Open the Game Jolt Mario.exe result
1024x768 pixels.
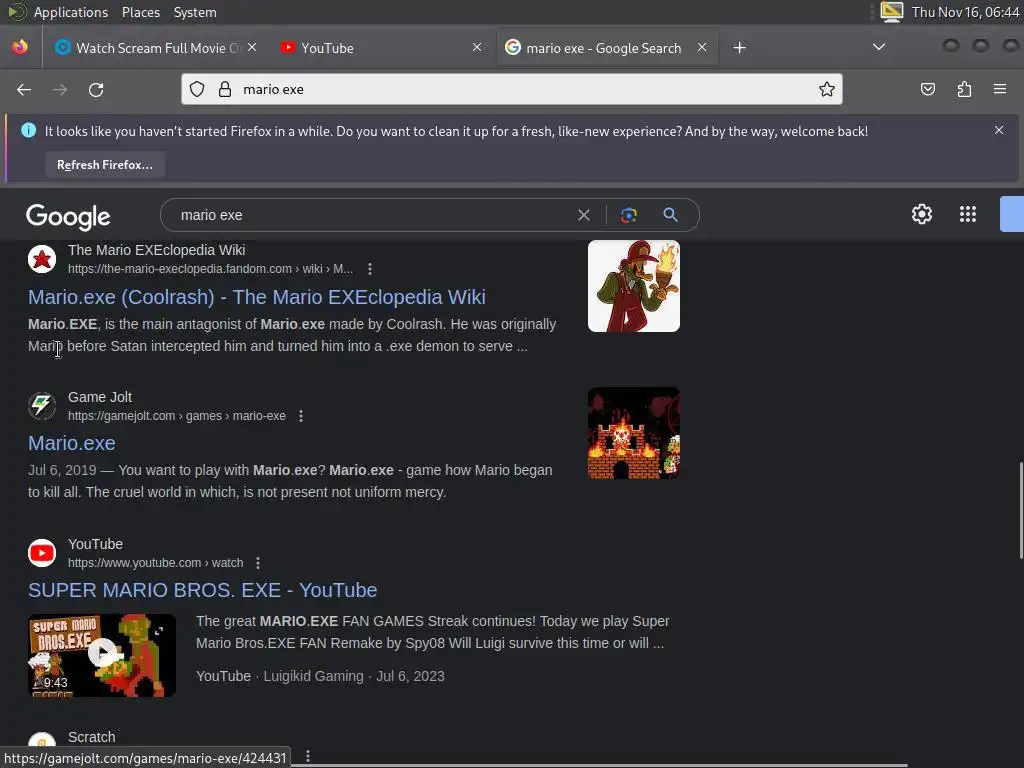(72, 443)
